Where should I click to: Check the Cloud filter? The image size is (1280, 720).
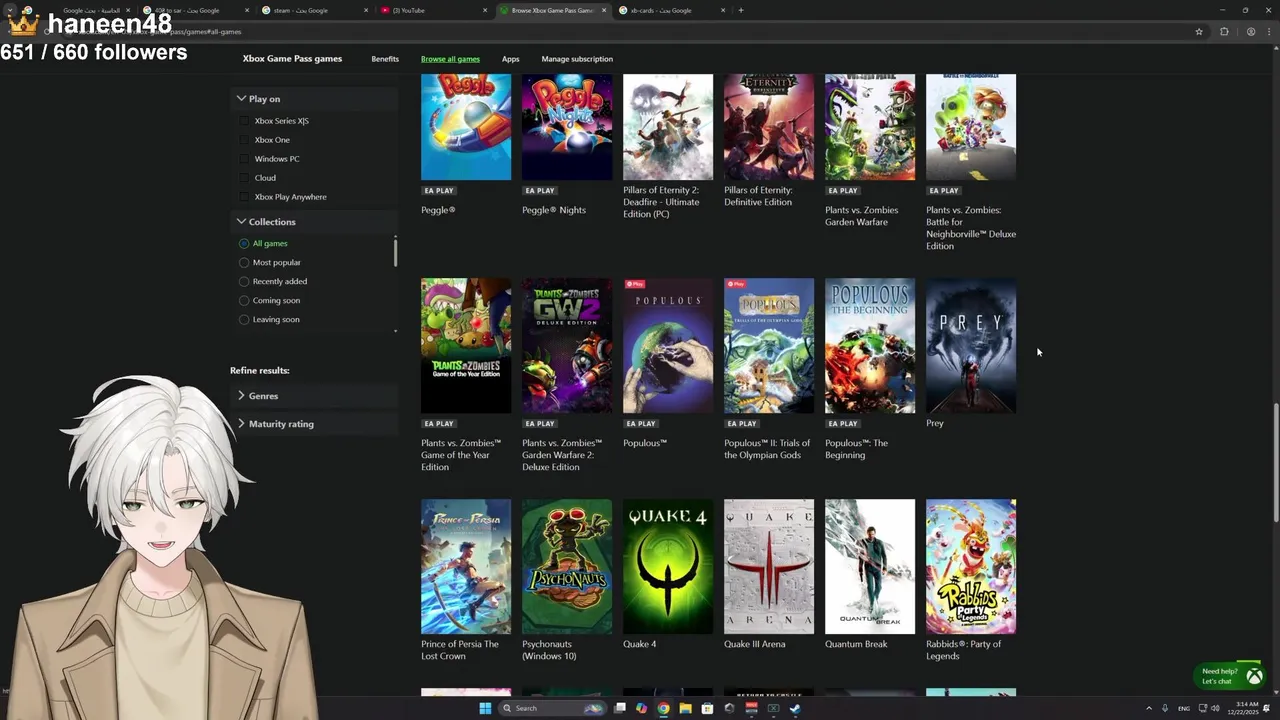[244, 178]
